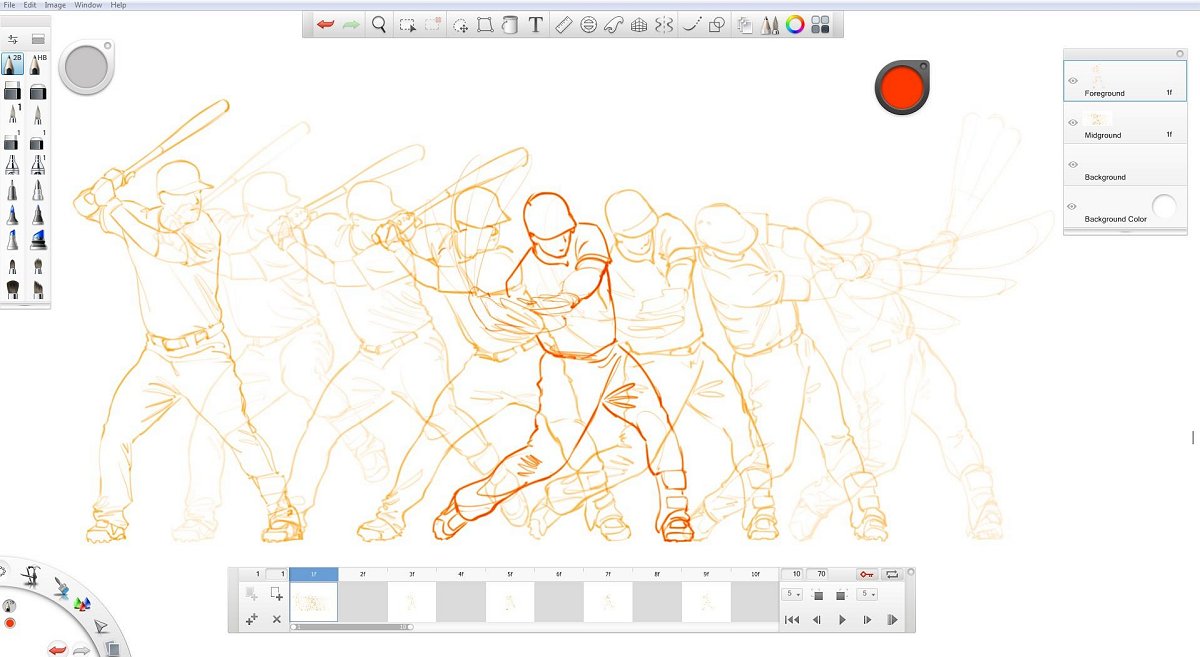This screenshot has height=657, width=1200.
Task: Select the Flood Fill bucket tool
Action: 509,26
